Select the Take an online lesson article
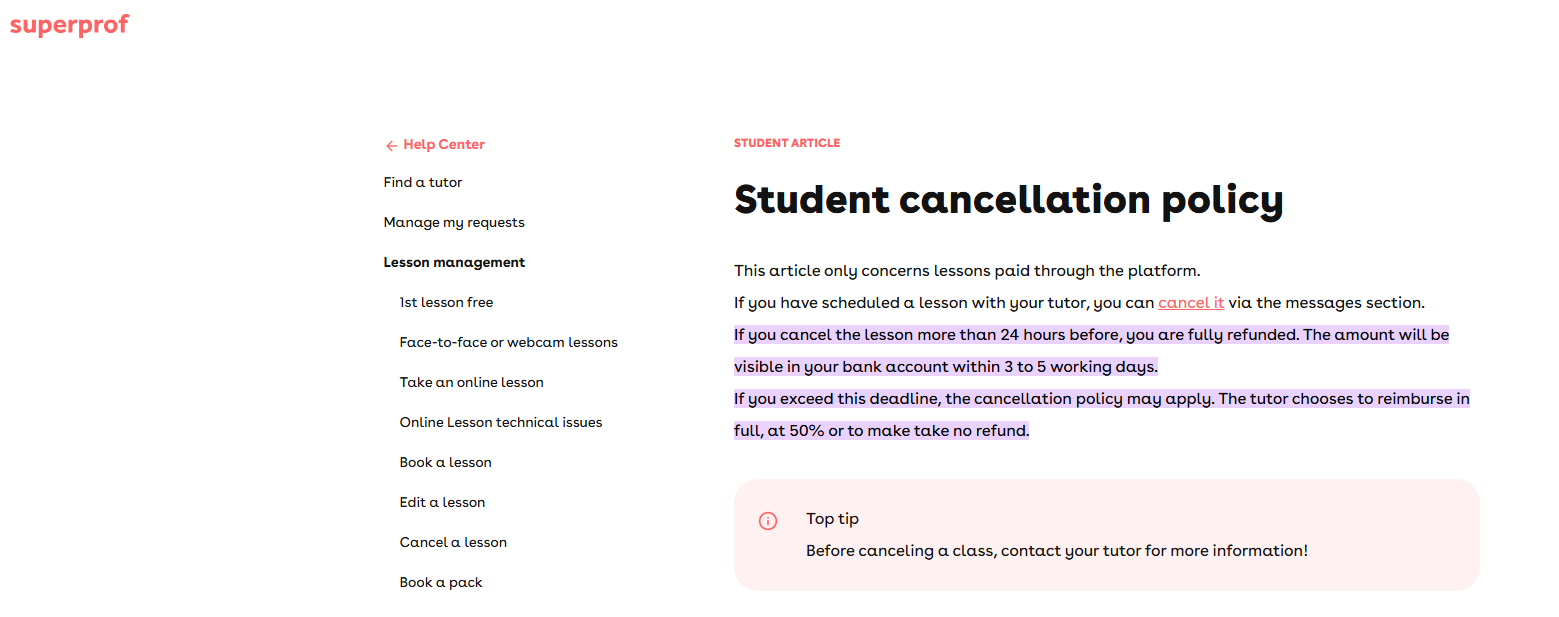The height and width of the screenshot is (617, 1559). 471,383
